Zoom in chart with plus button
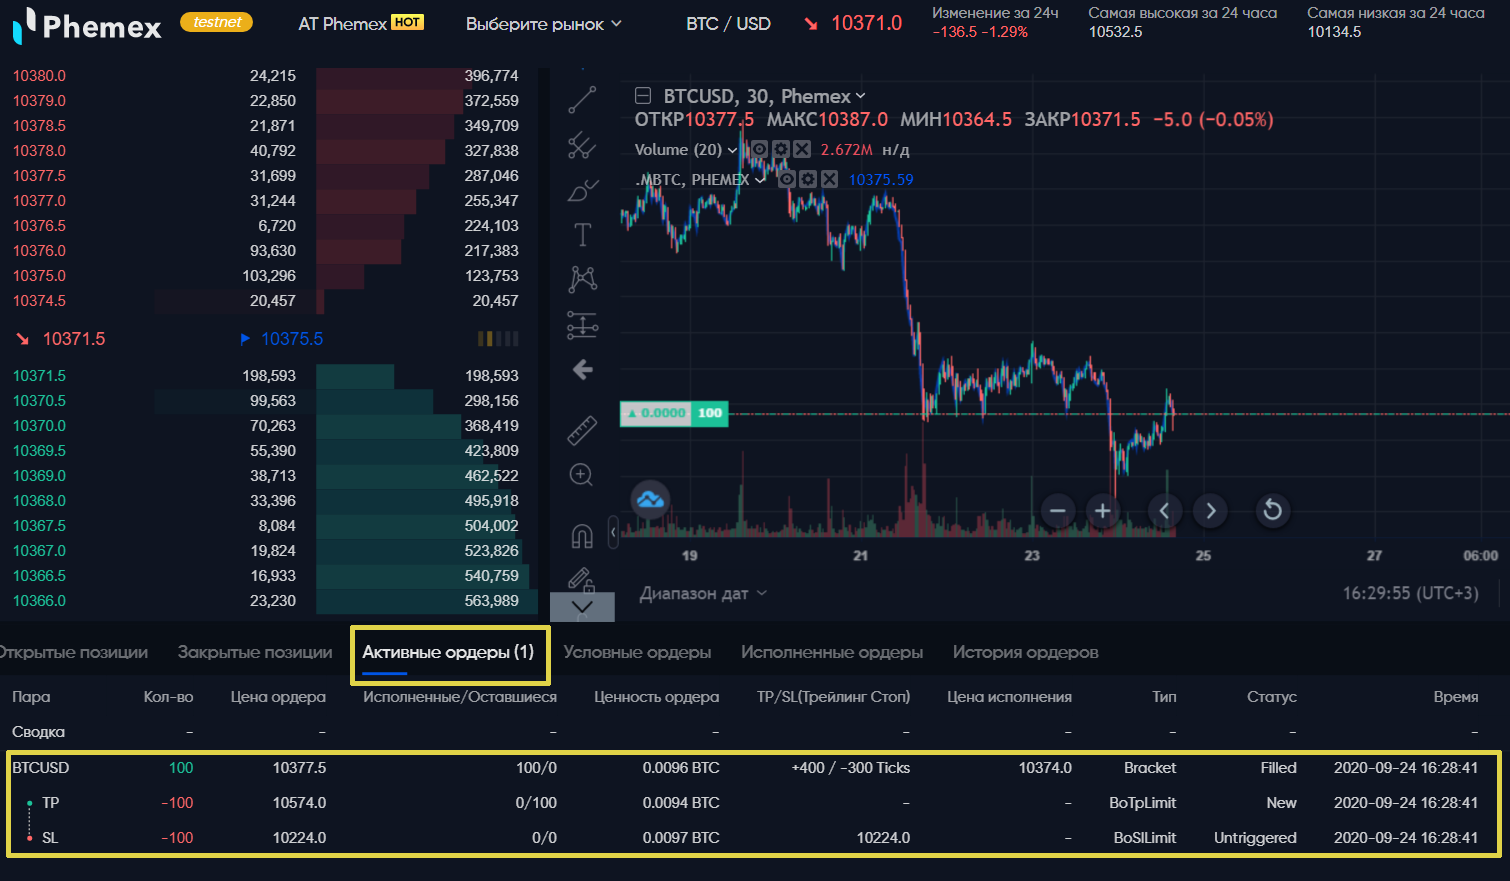The width and height of the screenshot is (1510, 881). (1102, 511)
